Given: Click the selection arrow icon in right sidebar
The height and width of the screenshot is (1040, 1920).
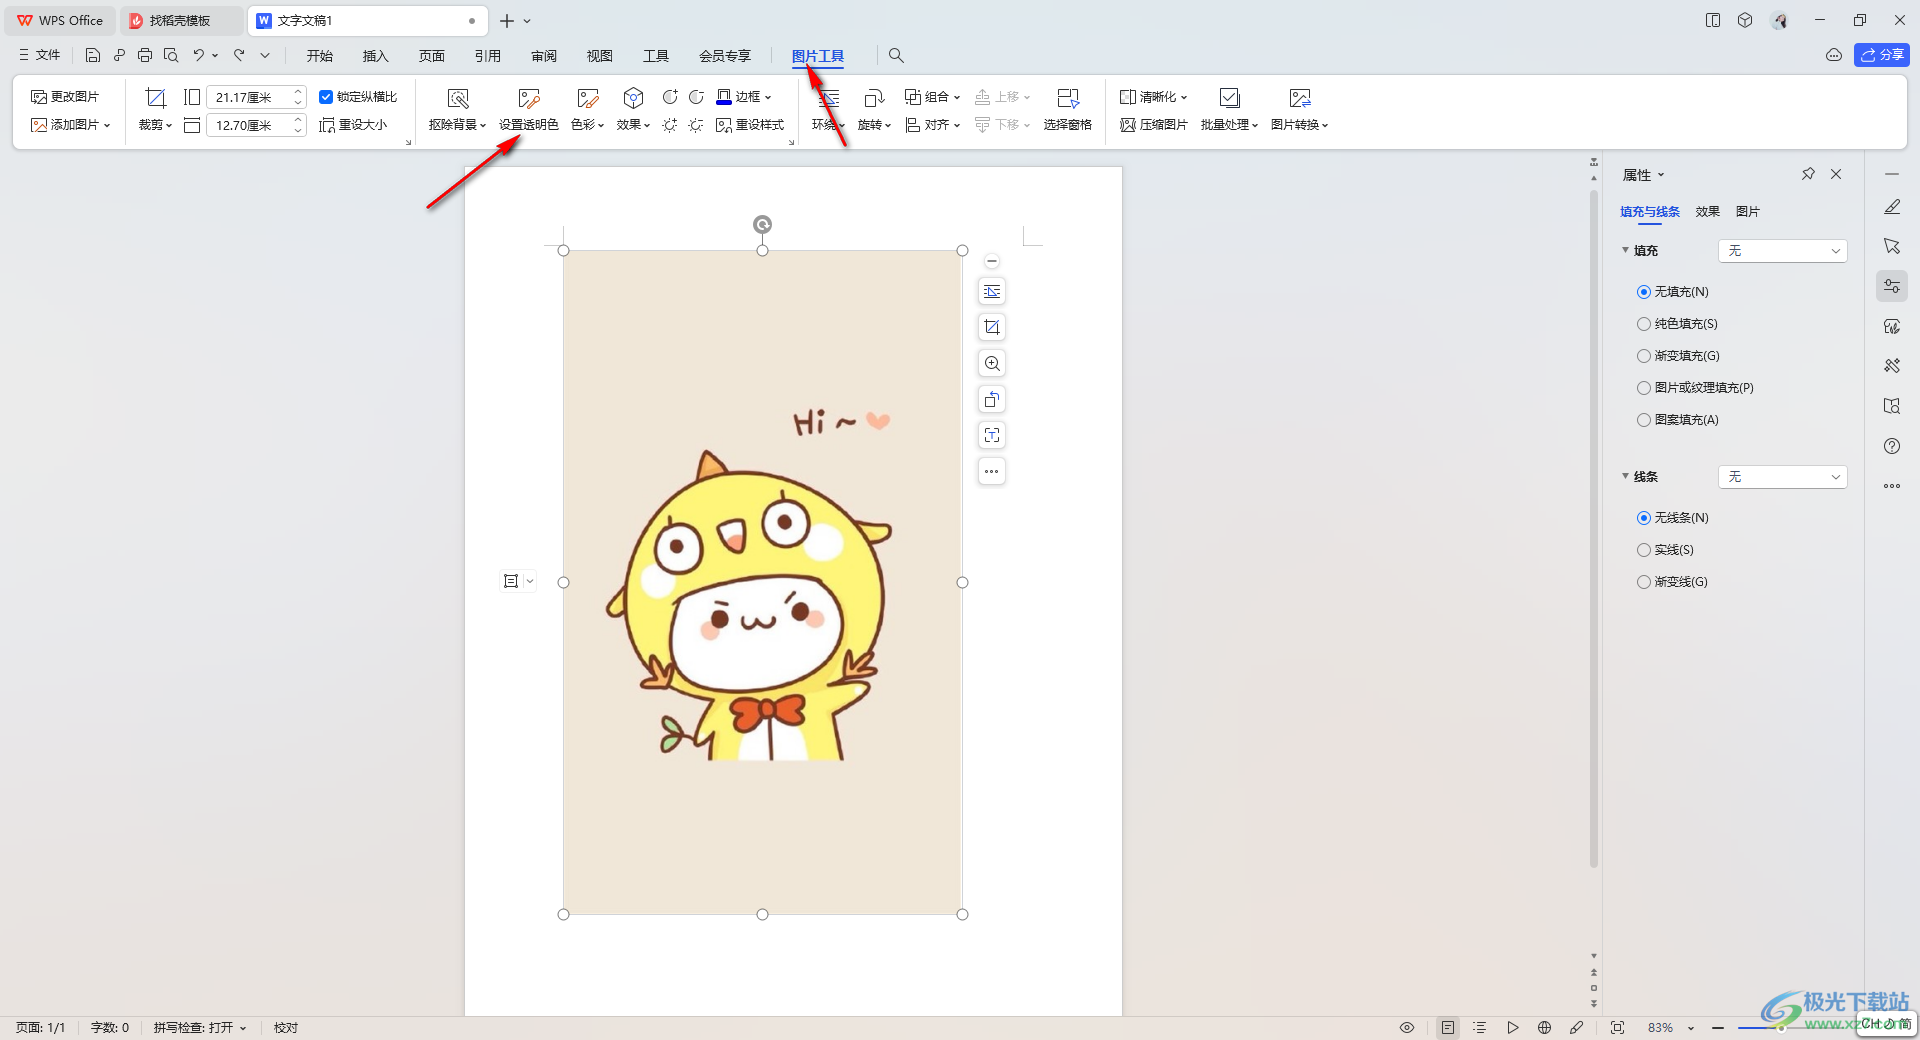Looking at the screenshot, I should click(1892, 246).
